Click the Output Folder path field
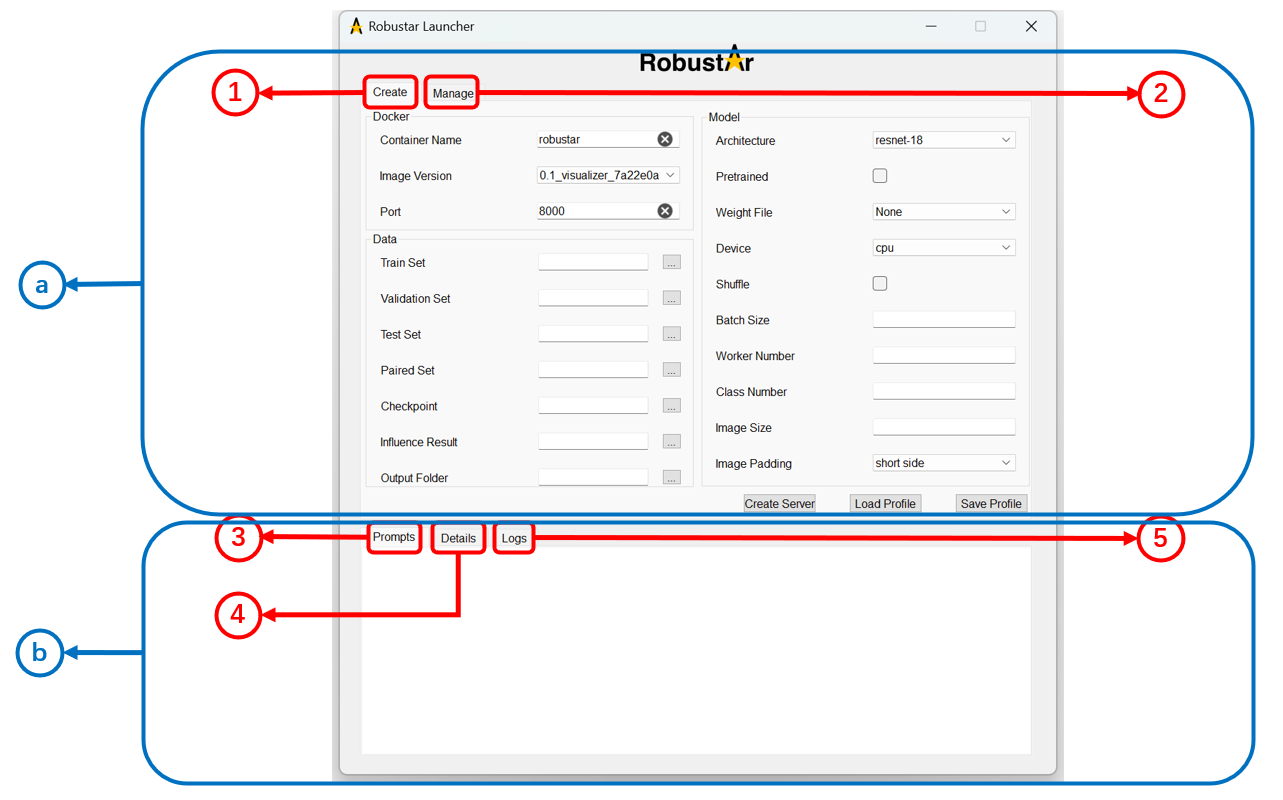 pos(593,478)
